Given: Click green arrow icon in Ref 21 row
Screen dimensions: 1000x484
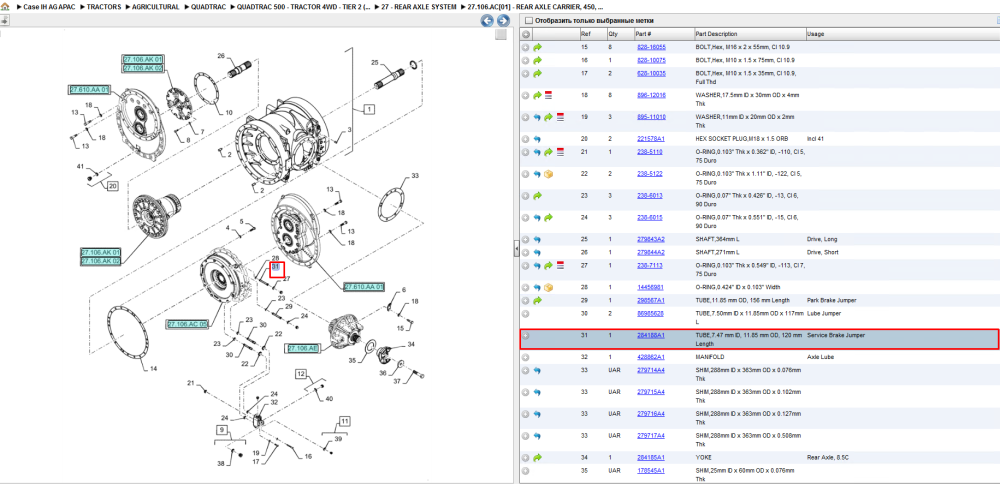Looking at the screenshot, I should click(549, 152).
